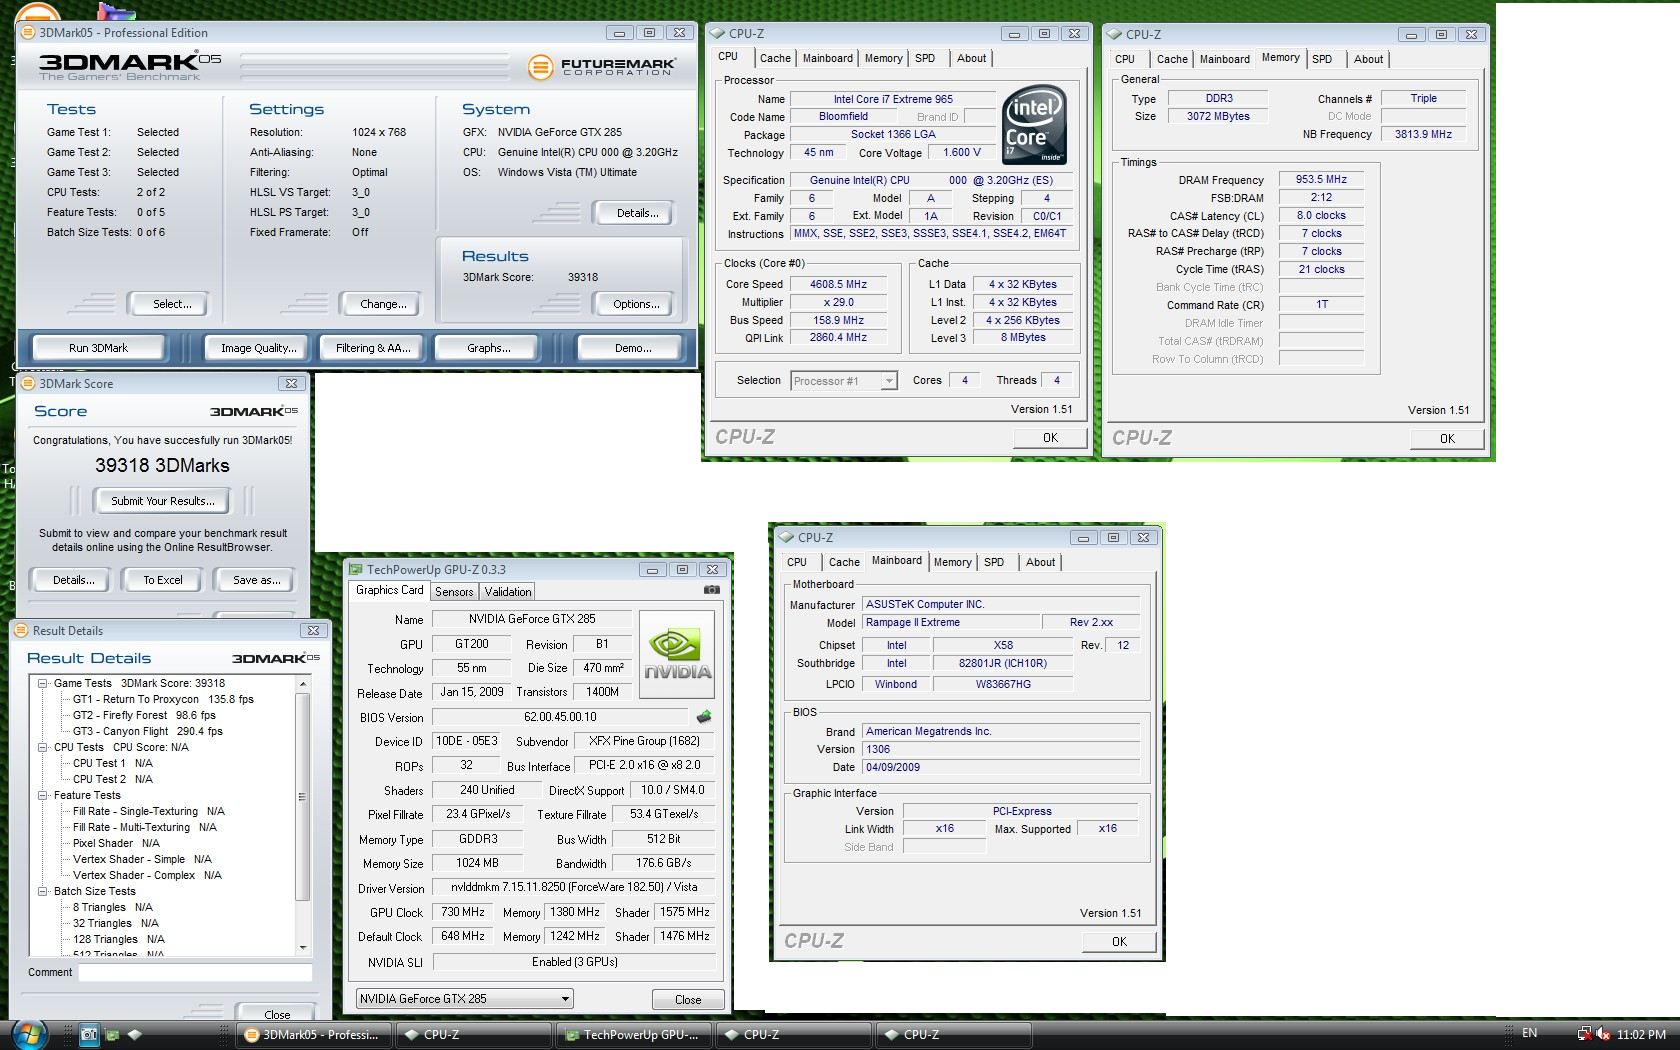Image resolution: width=1680 pixels, height=1050 pixels.
Task: Click the Details... button in the System section
Action: [x=636, y=213]
